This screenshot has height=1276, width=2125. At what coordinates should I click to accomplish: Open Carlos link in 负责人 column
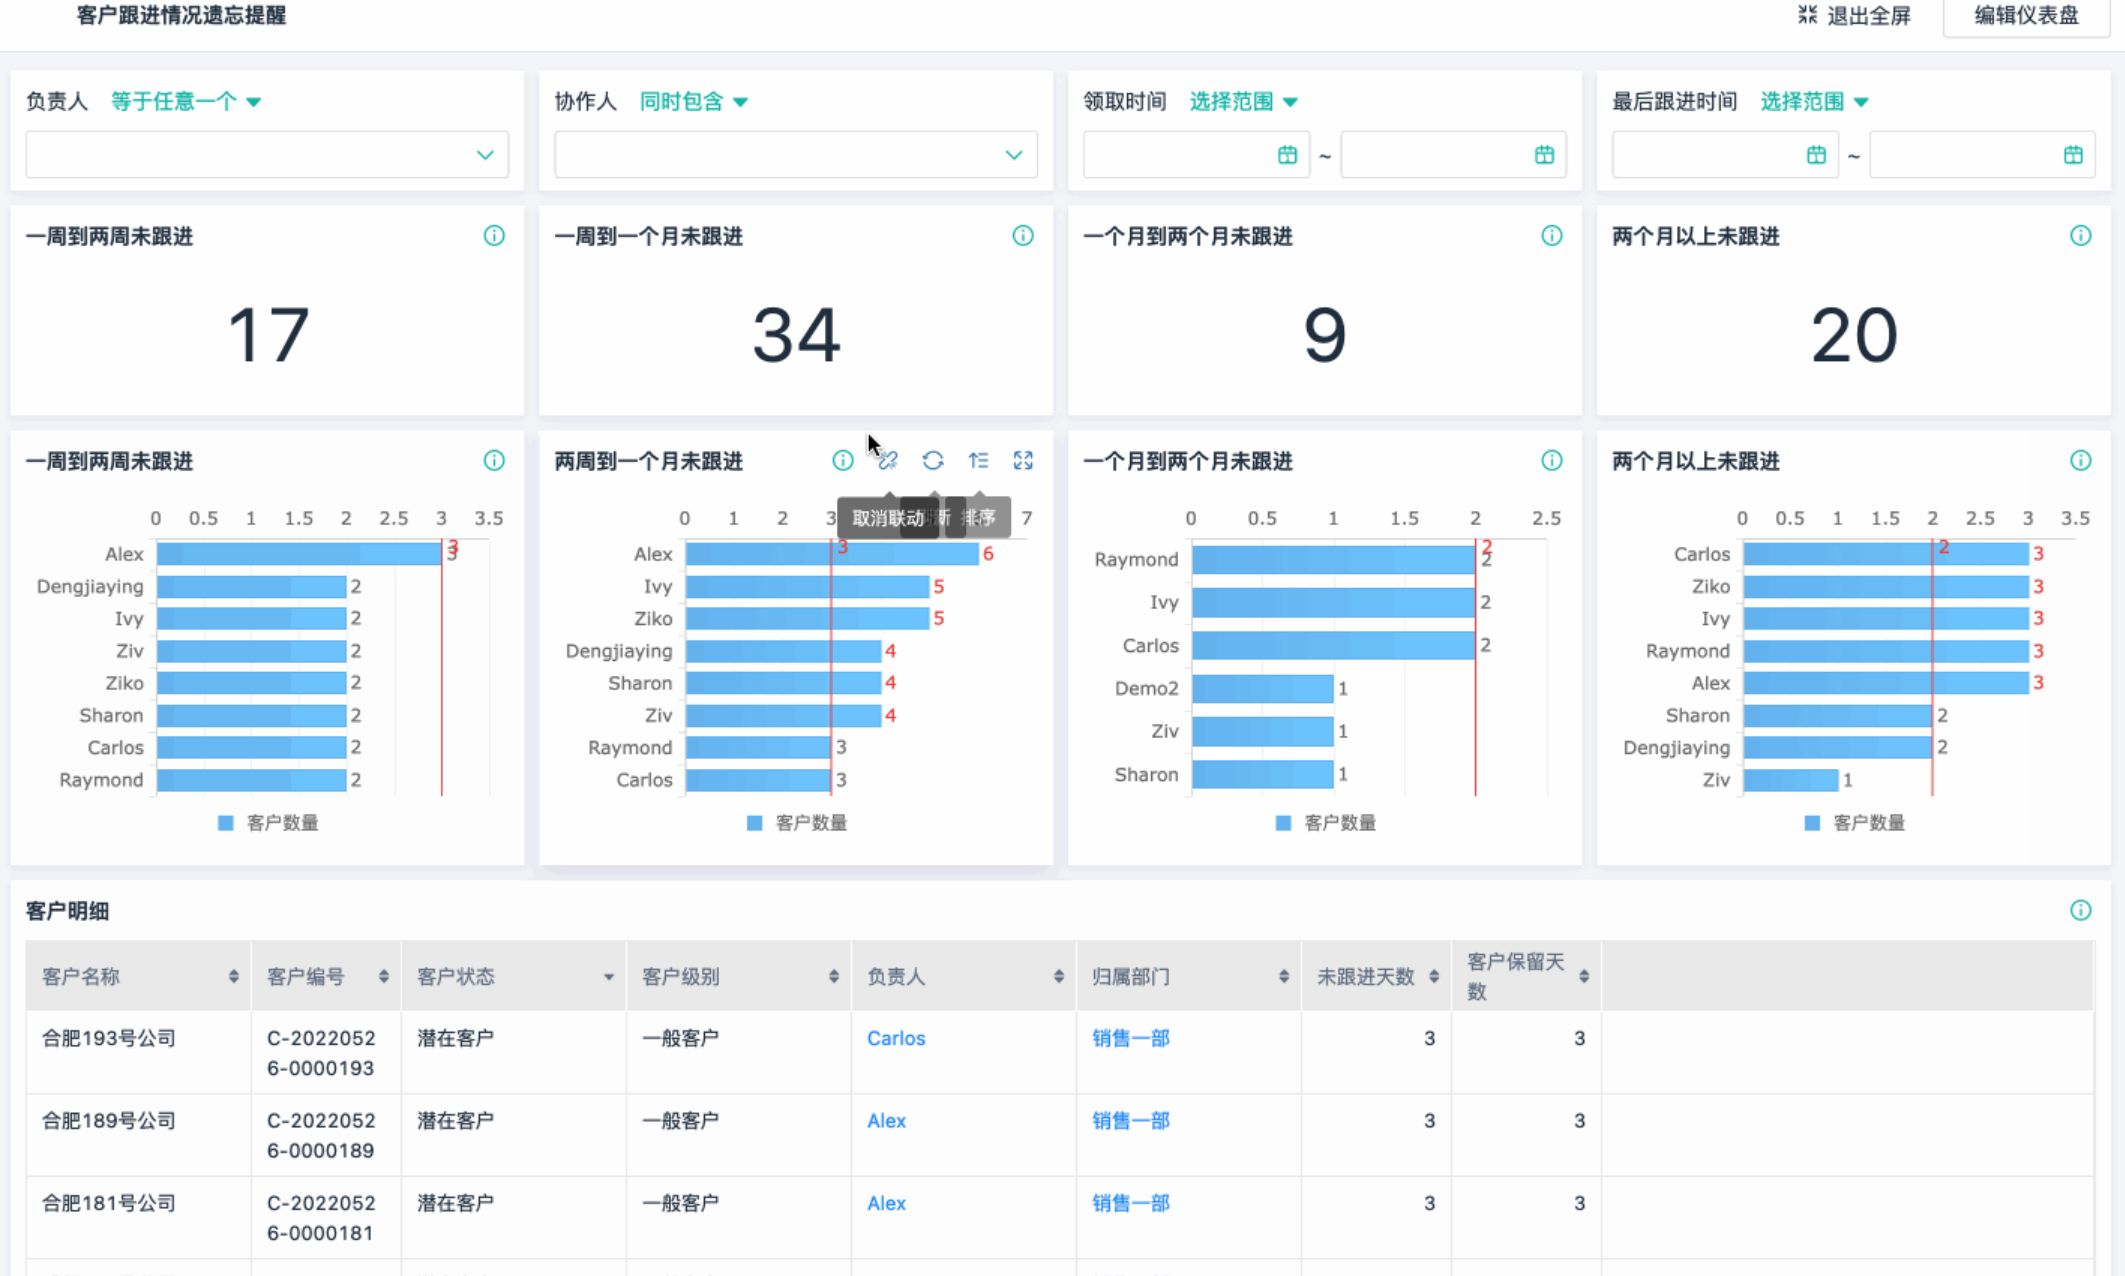pyautogui.click(x=896, y=1038)
